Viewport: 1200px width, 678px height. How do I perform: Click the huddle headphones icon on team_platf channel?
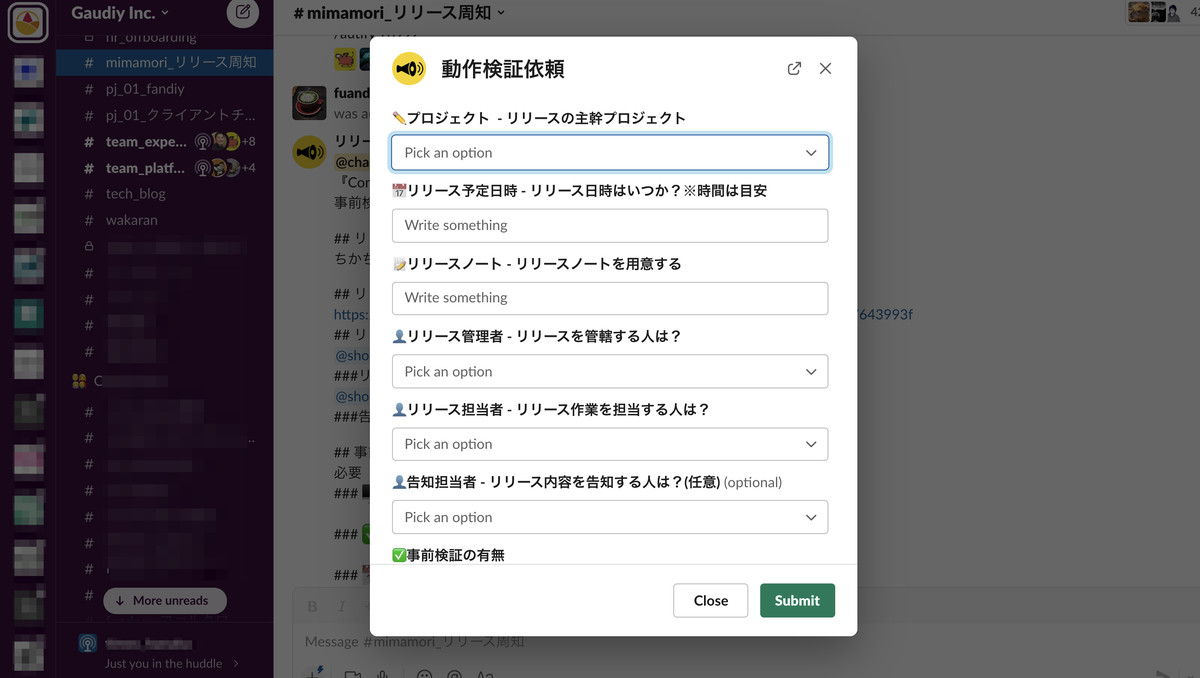coord(202,168)
